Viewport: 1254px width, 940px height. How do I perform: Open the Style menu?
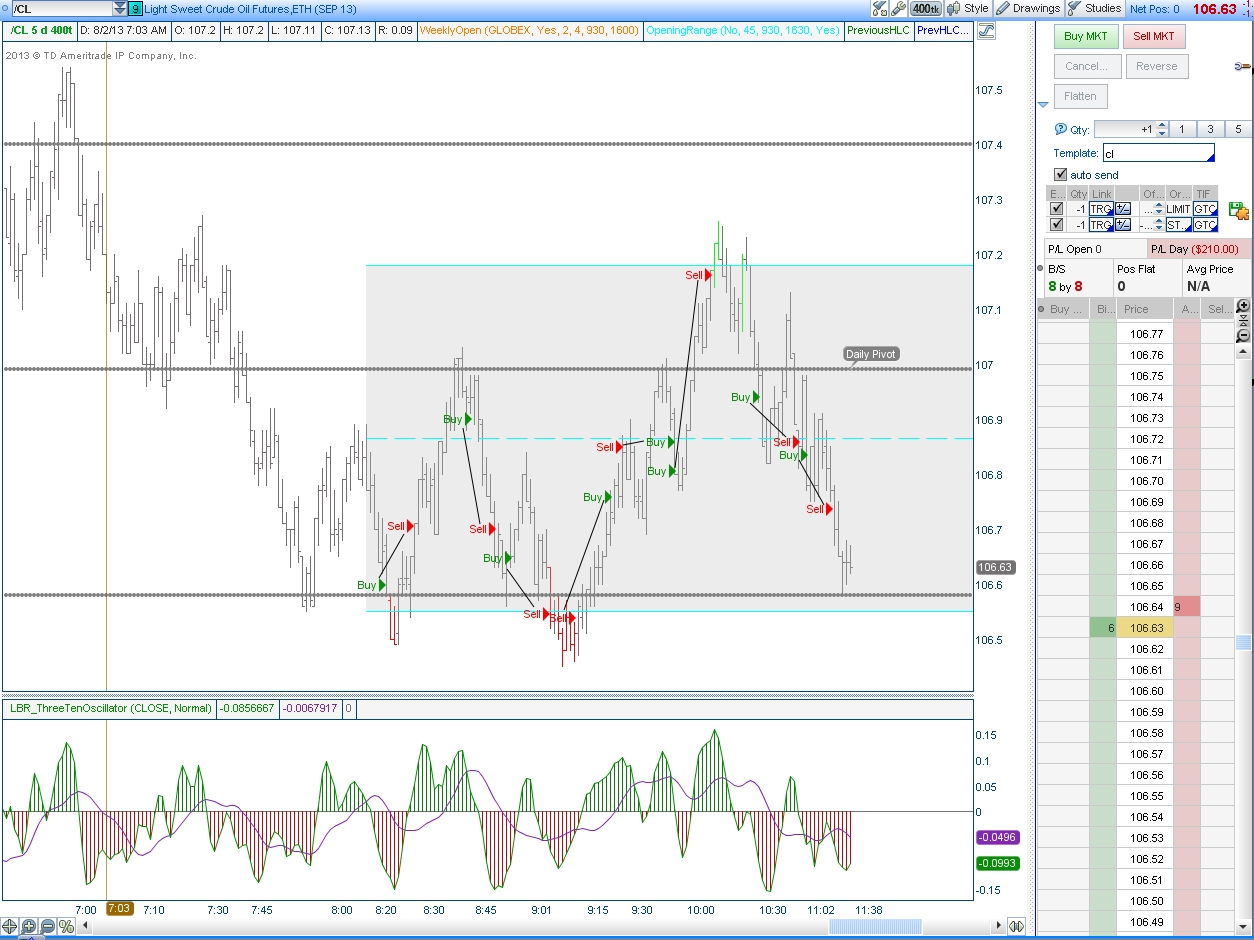point(968,8)
